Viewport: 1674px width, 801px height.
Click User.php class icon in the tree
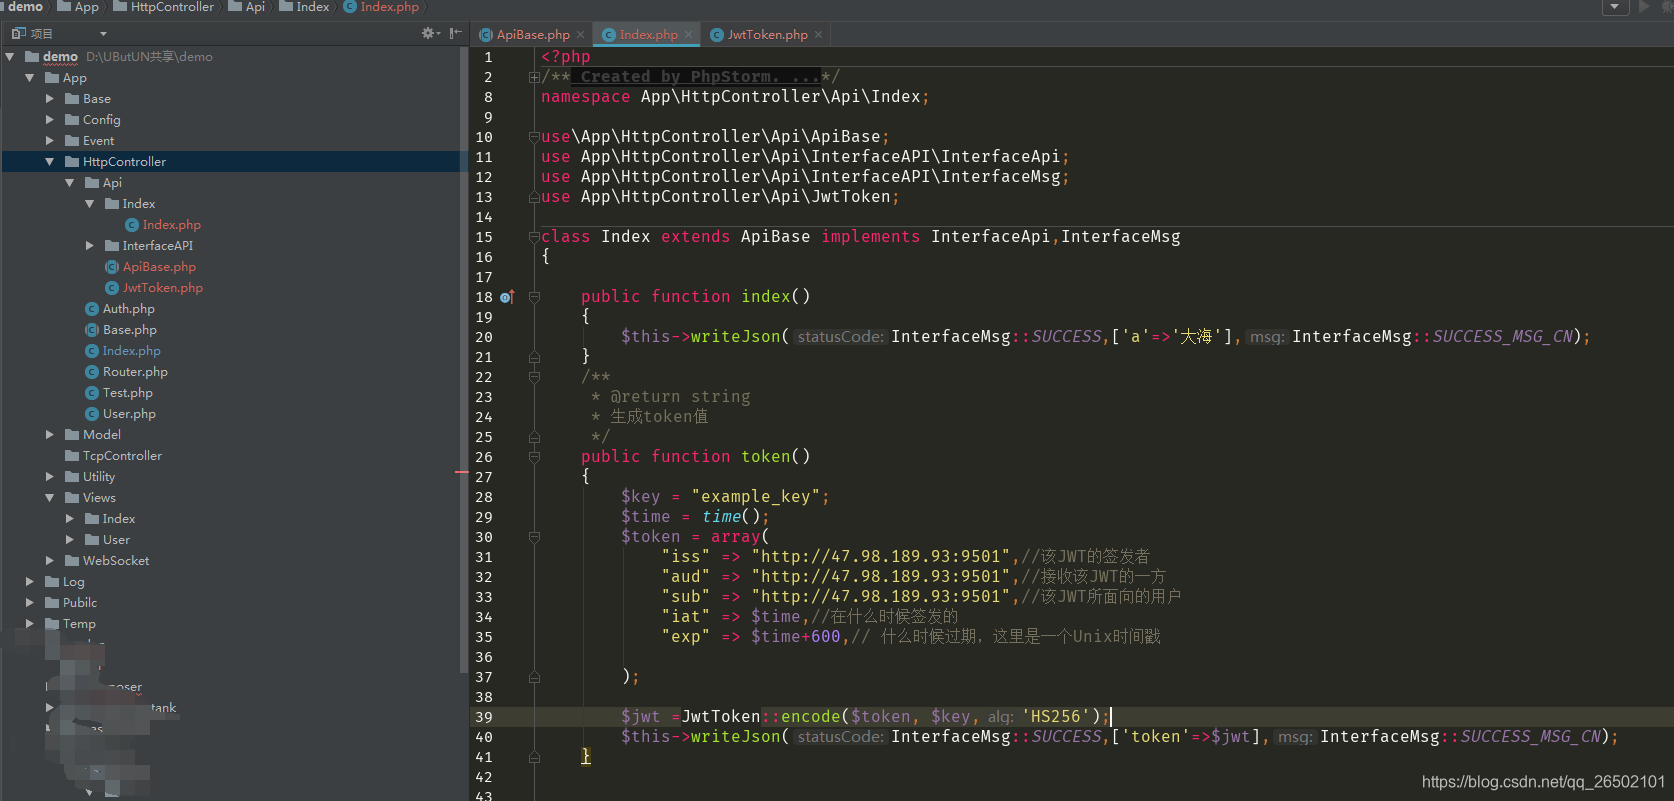click(x=92, y=414)
